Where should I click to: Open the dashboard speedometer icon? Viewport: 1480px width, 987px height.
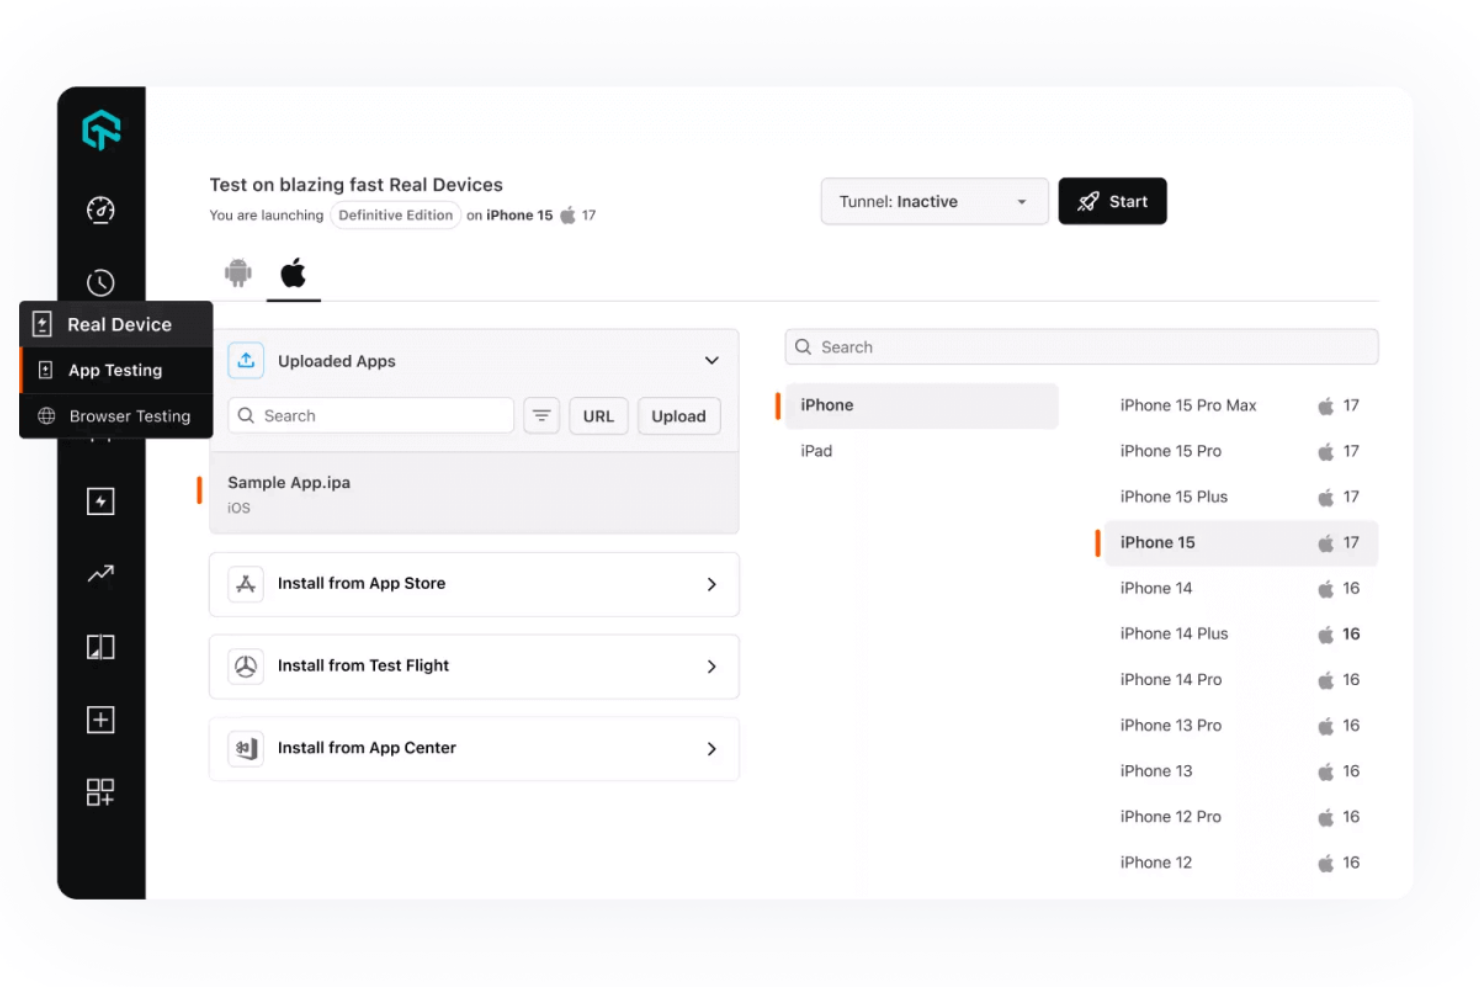(x=101, y=210)
